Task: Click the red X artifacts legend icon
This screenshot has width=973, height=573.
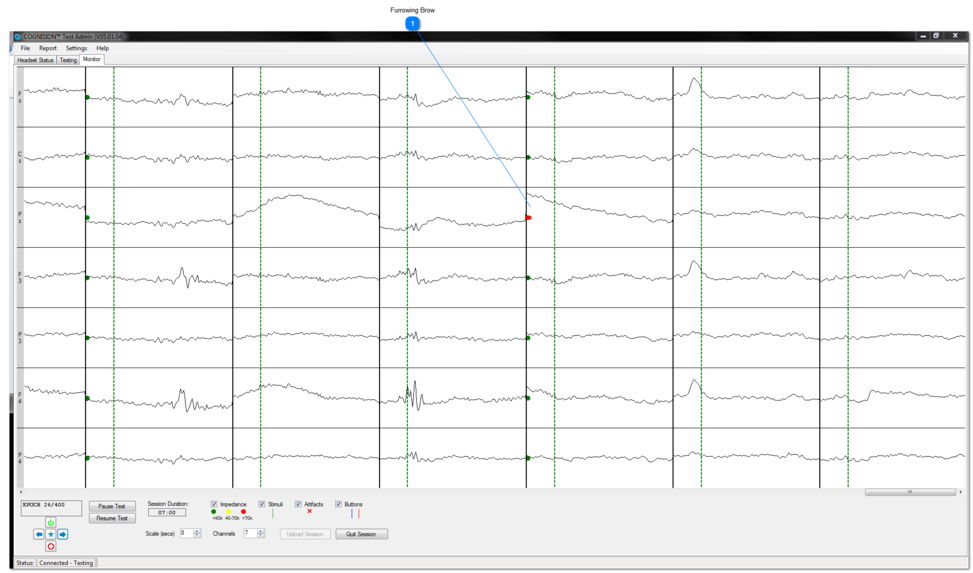Action: [x=309, y=512]
